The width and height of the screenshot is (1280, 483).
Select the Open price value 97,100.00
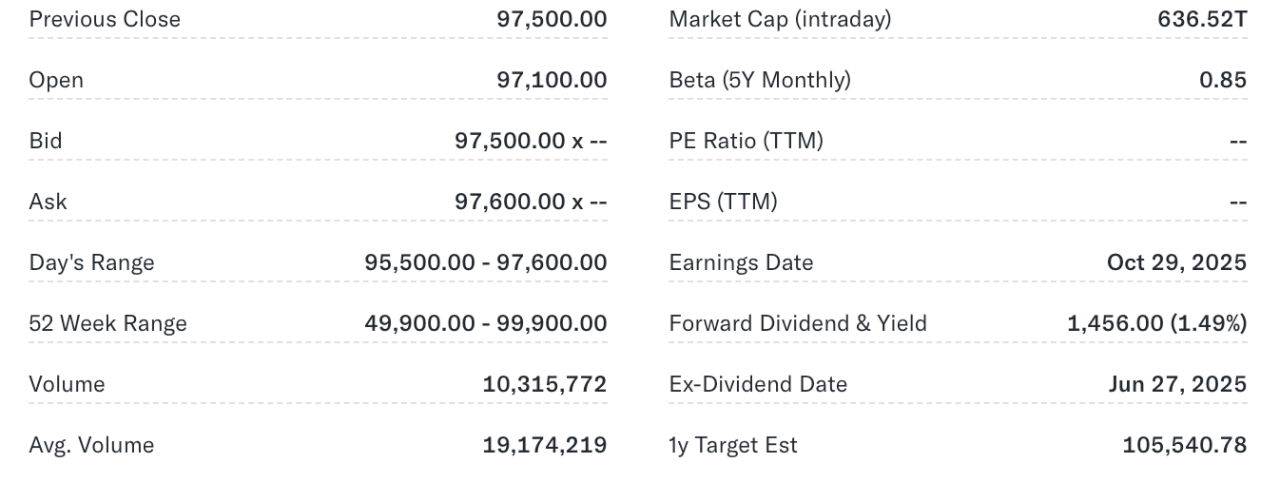coord(551,81)
